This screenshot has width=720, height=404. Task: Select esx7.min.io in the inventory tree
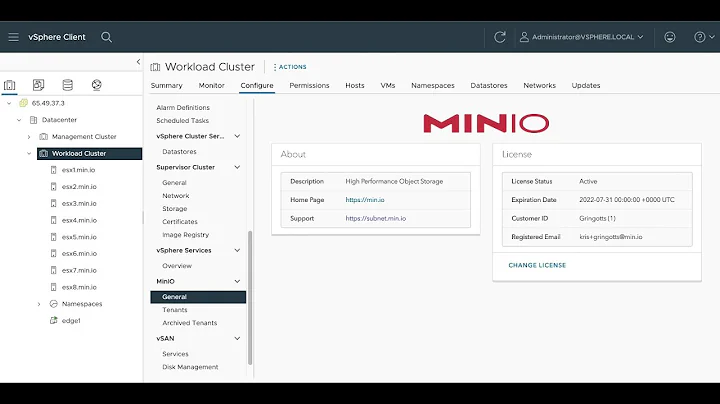pyautogui.click(x=79, y=270)
